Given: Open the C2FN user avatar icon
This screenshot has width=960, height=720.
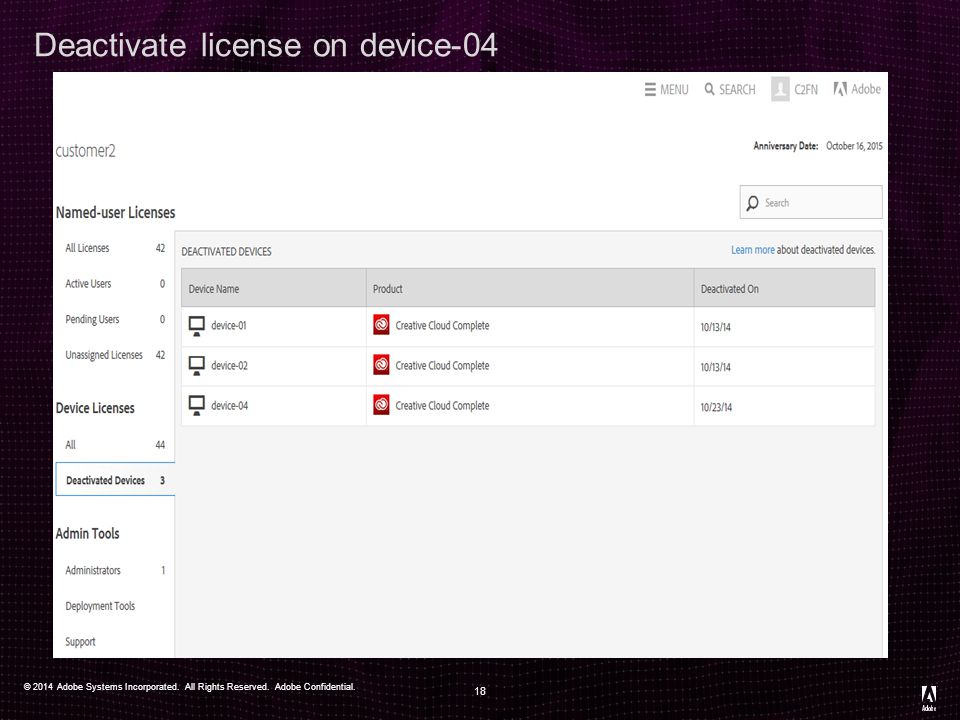Looking at the screenshot, I should [x=780, y=89].
